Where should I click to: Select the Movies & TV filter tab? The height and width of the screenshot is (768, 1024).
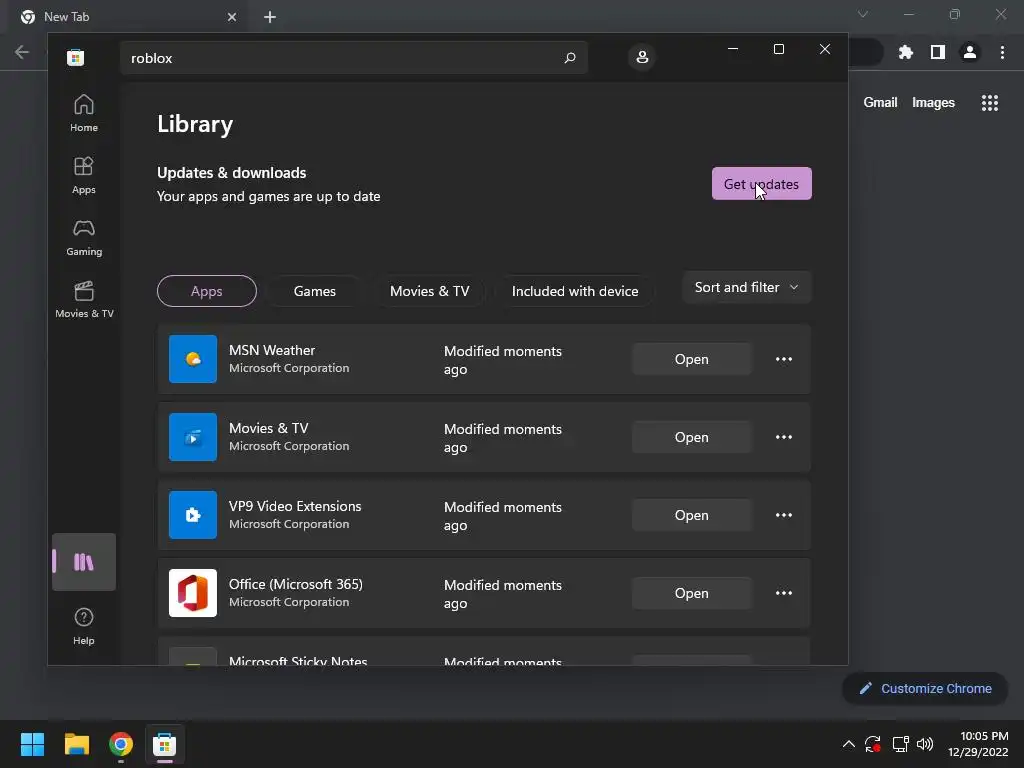[x=429, y=291]
